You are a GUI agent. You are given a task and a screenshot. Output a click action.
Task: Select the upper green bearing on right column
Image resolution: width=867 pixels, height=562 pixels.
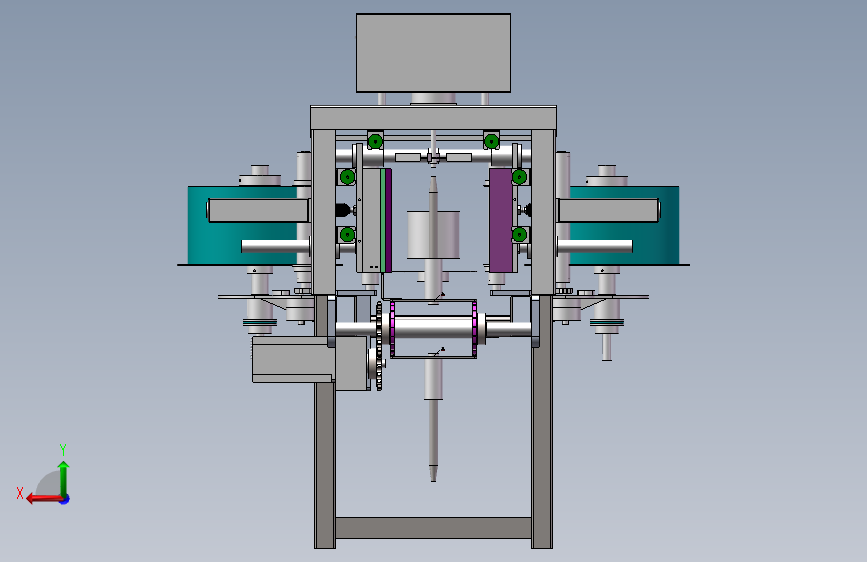(519, 177)
